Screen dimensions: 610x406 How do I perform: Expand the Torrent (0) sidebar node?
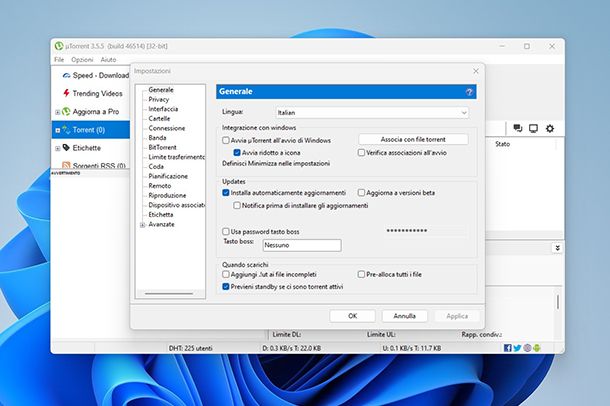(x=58, y=130)
